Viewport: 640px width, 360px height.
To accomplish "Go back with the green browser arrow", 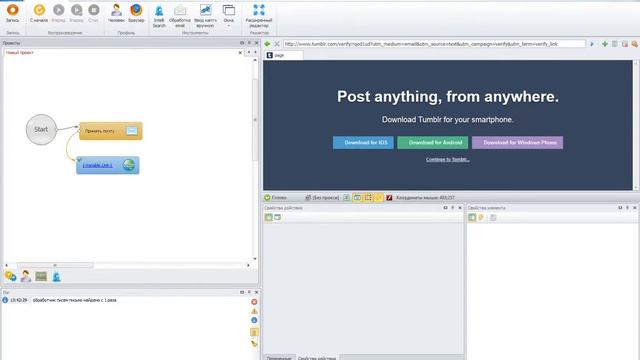I will click(267, 44).
